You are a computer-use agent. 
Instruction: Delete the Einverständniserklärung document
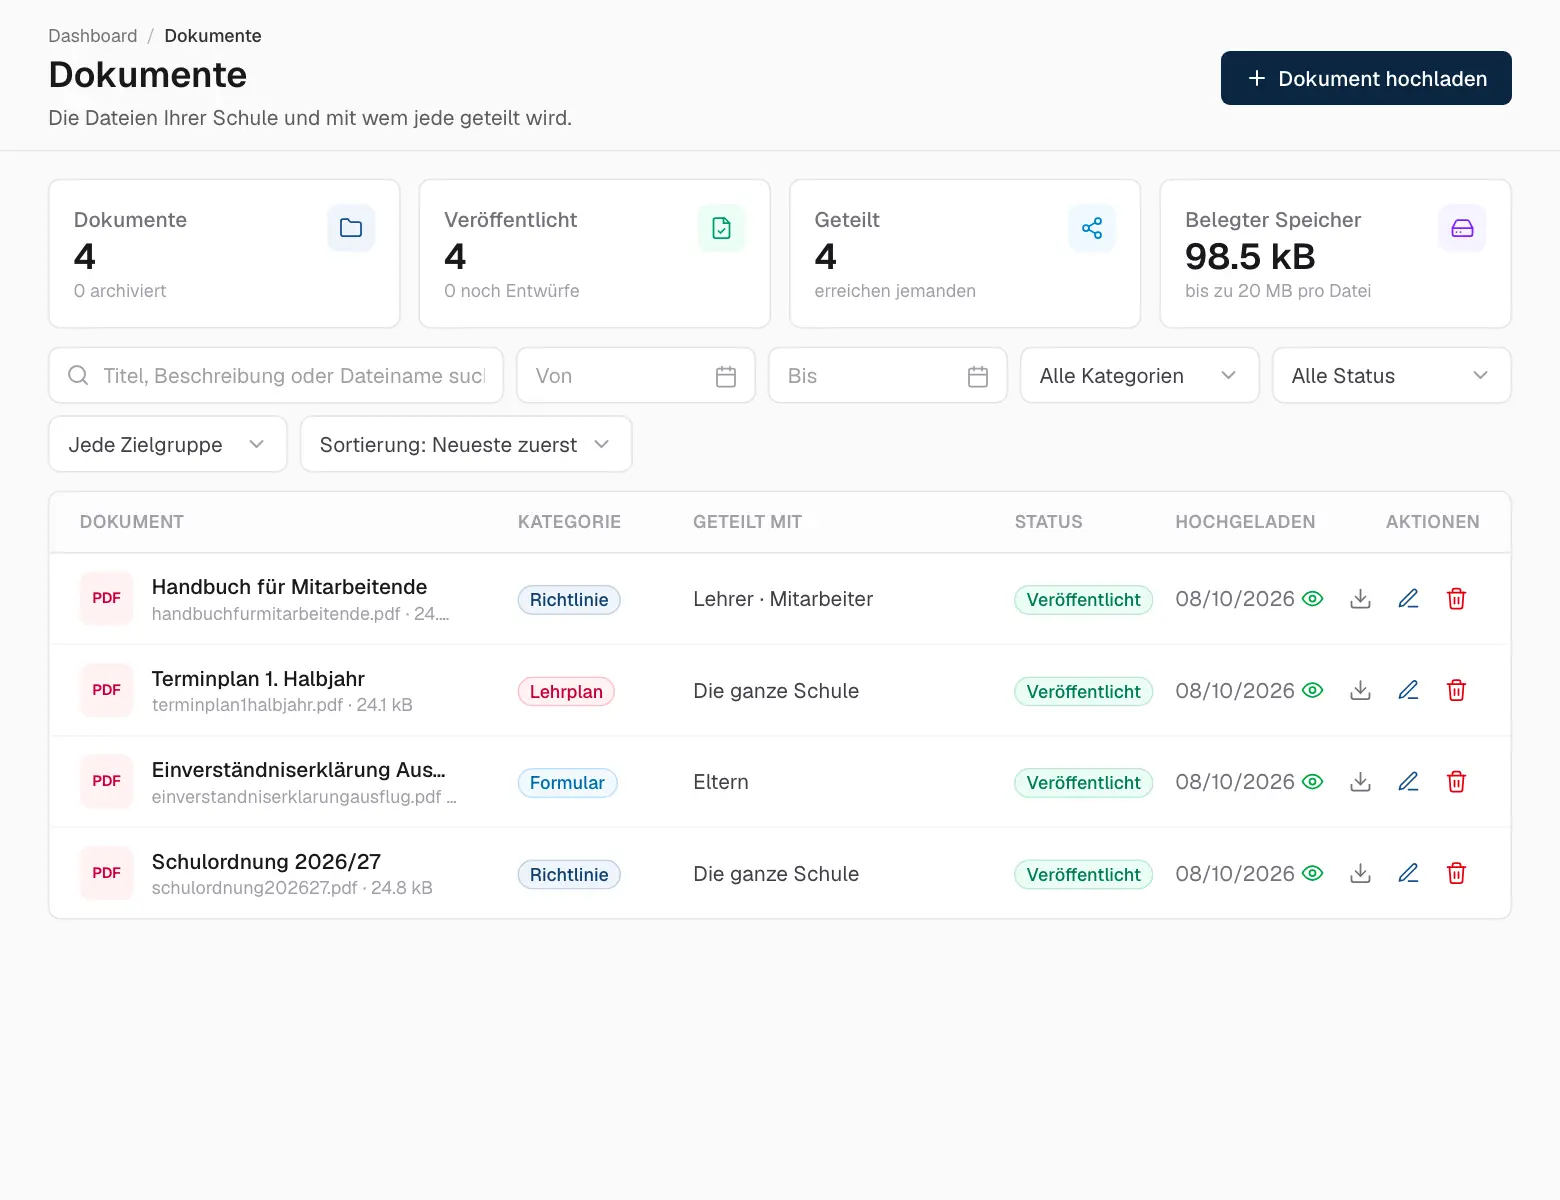[1456, 782]
